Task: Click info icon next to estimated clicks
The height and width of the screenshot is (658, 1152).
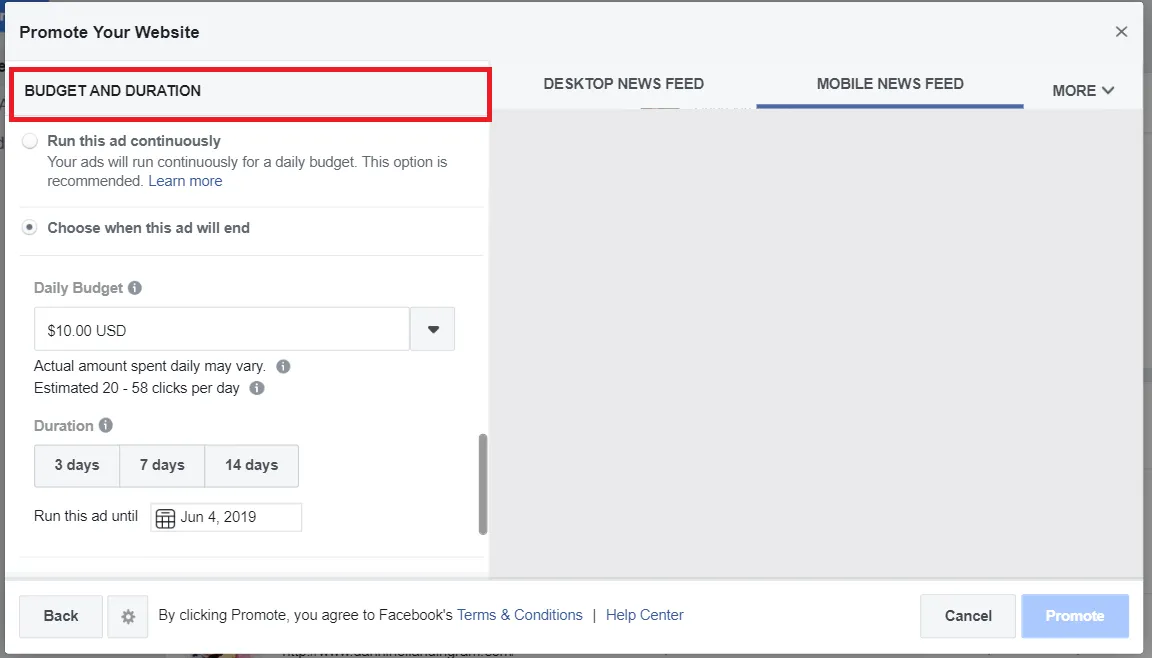Action: pos(257,388)
